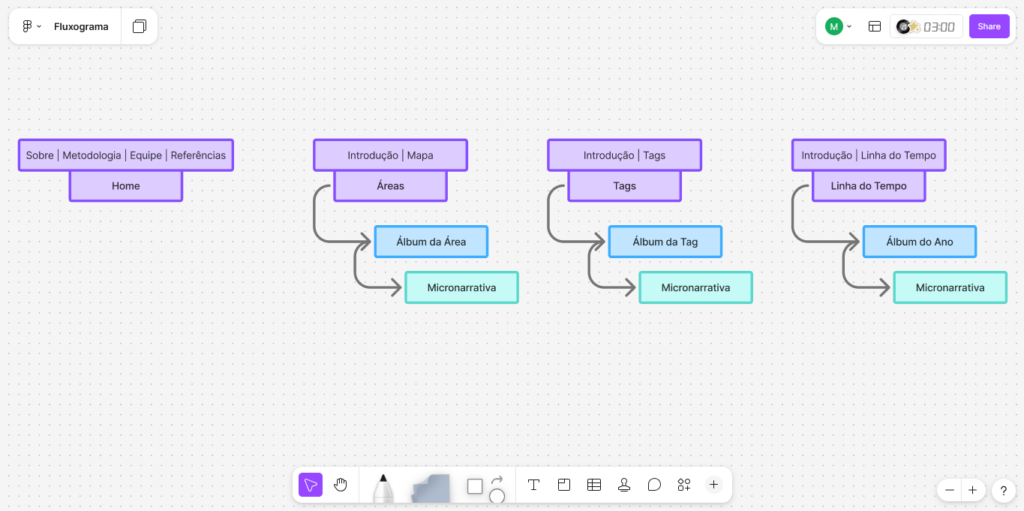Open the pages panel icon
The height and width of the screenshot is (511, 1024).
[x=139, y=27]
